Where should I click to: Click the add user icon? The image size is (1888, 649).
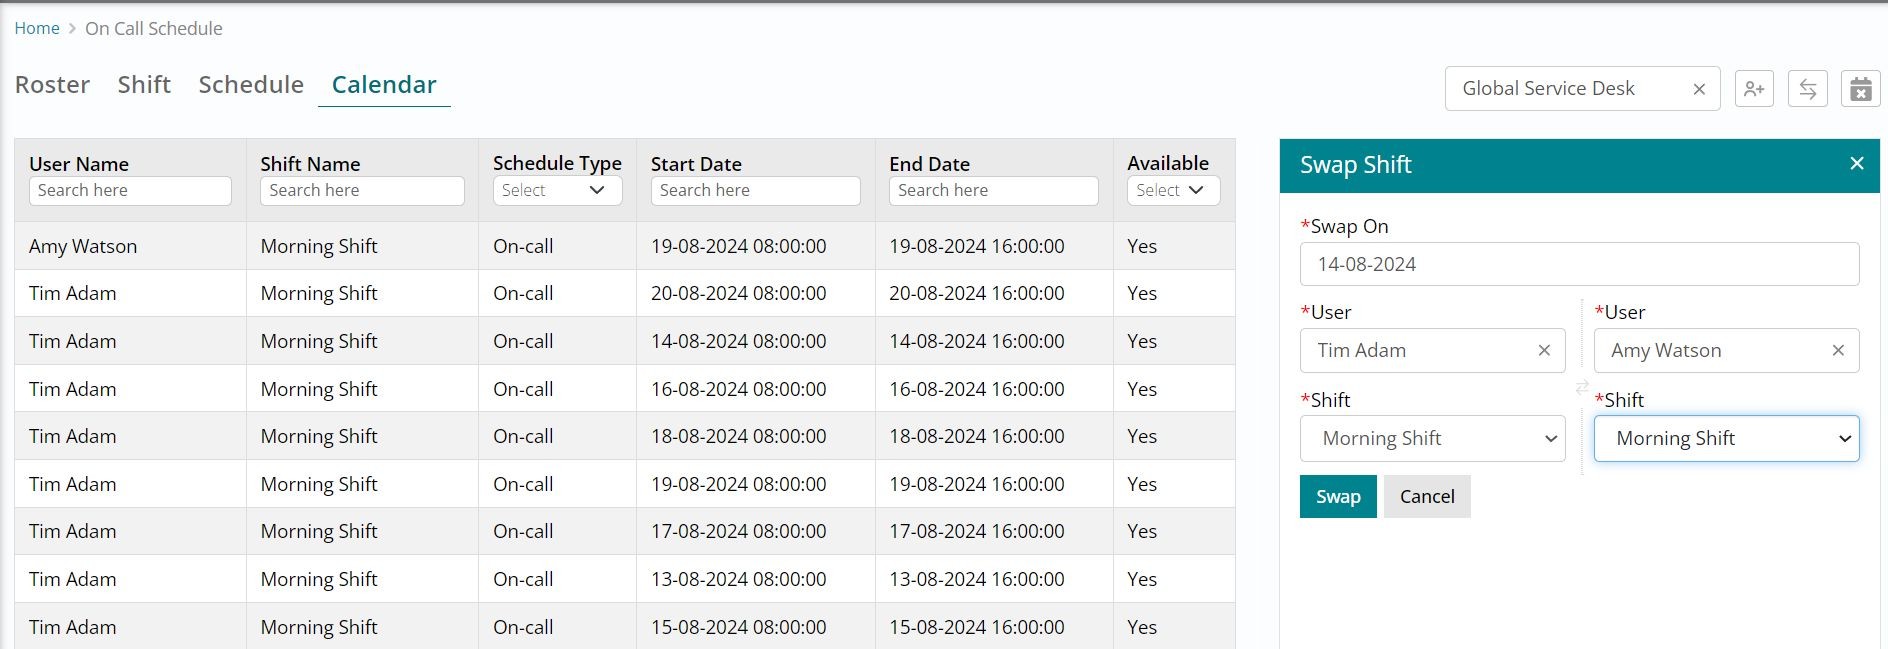pyautogui.click(x=1754, y=89)
